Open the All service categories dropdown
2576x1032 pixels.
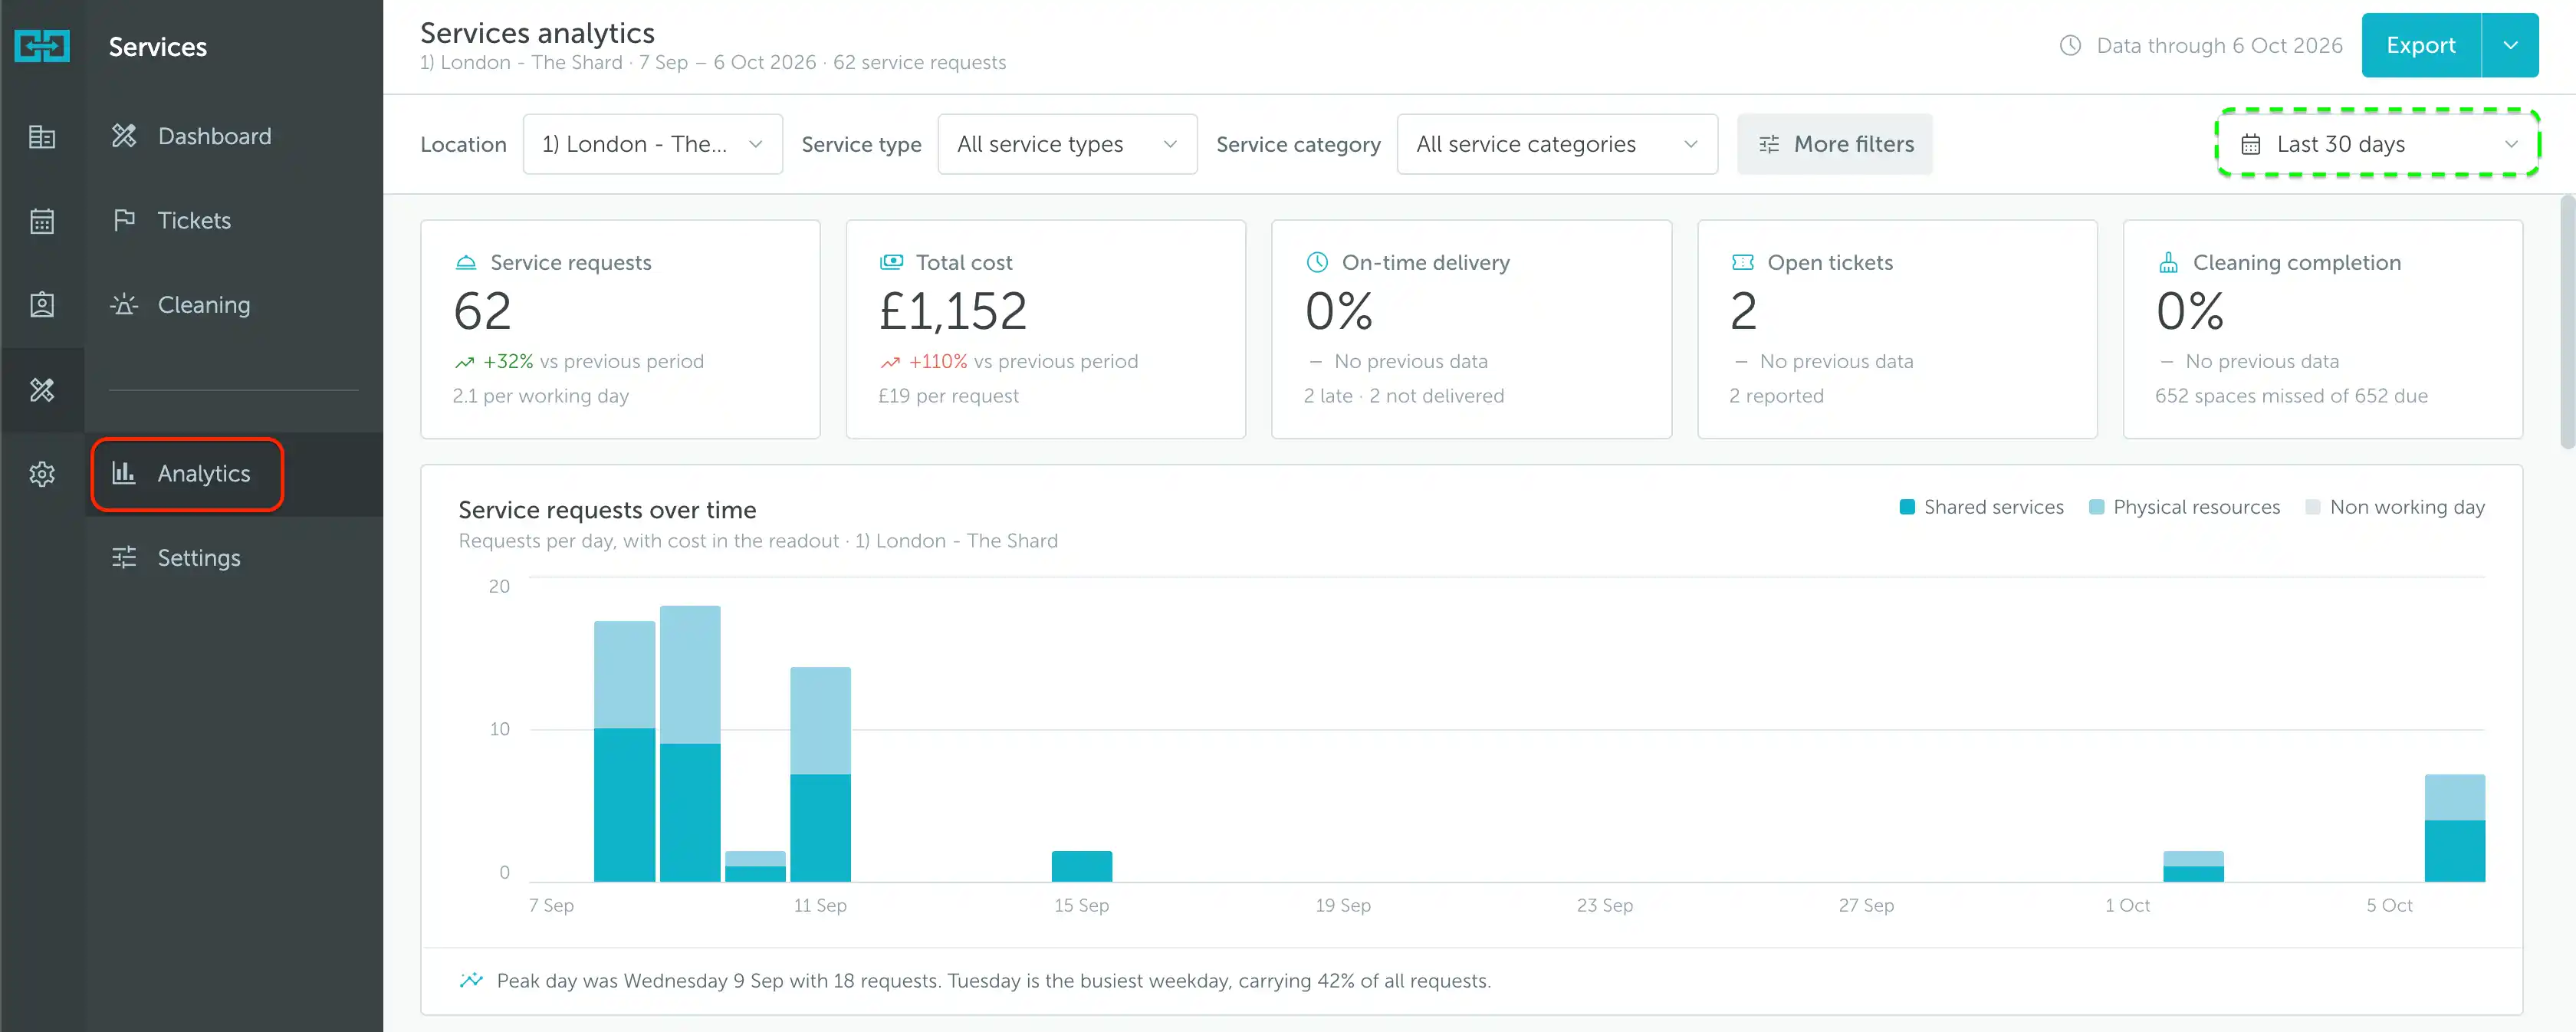pyautogui.click(x=1557, y=145)
